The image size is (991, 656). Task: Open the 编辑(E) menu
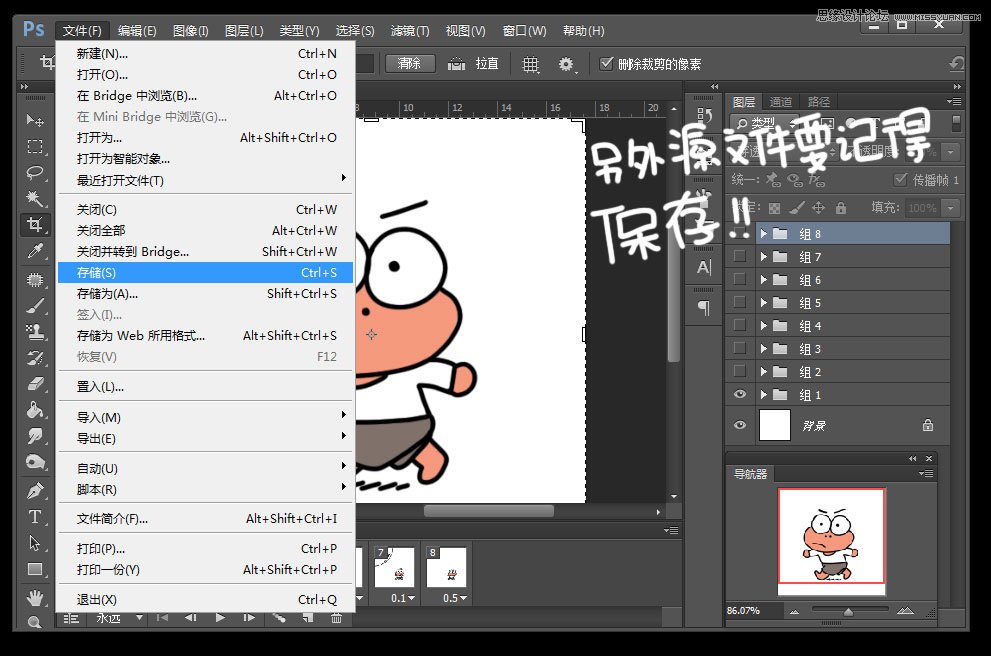[137, 30]
